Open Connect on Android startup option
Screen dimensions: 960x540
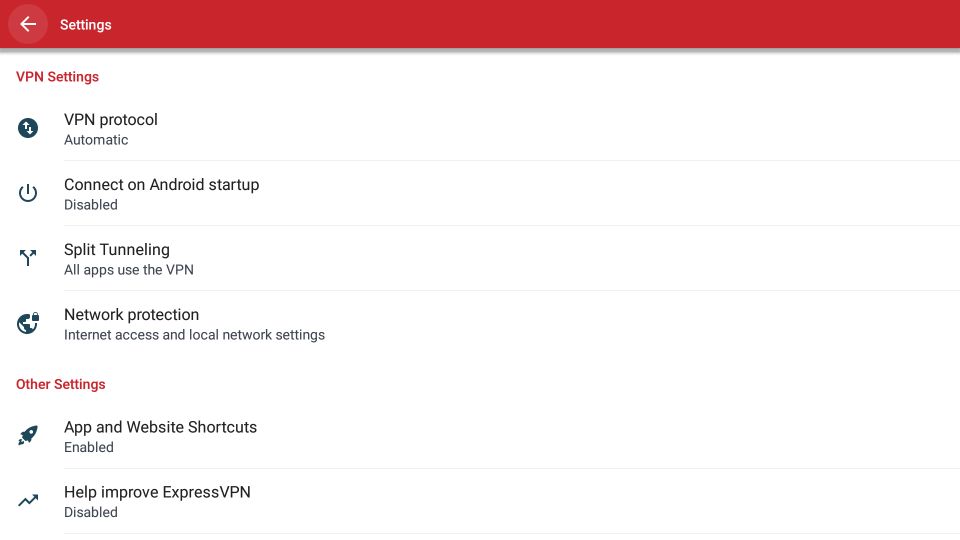pos(480,193)
